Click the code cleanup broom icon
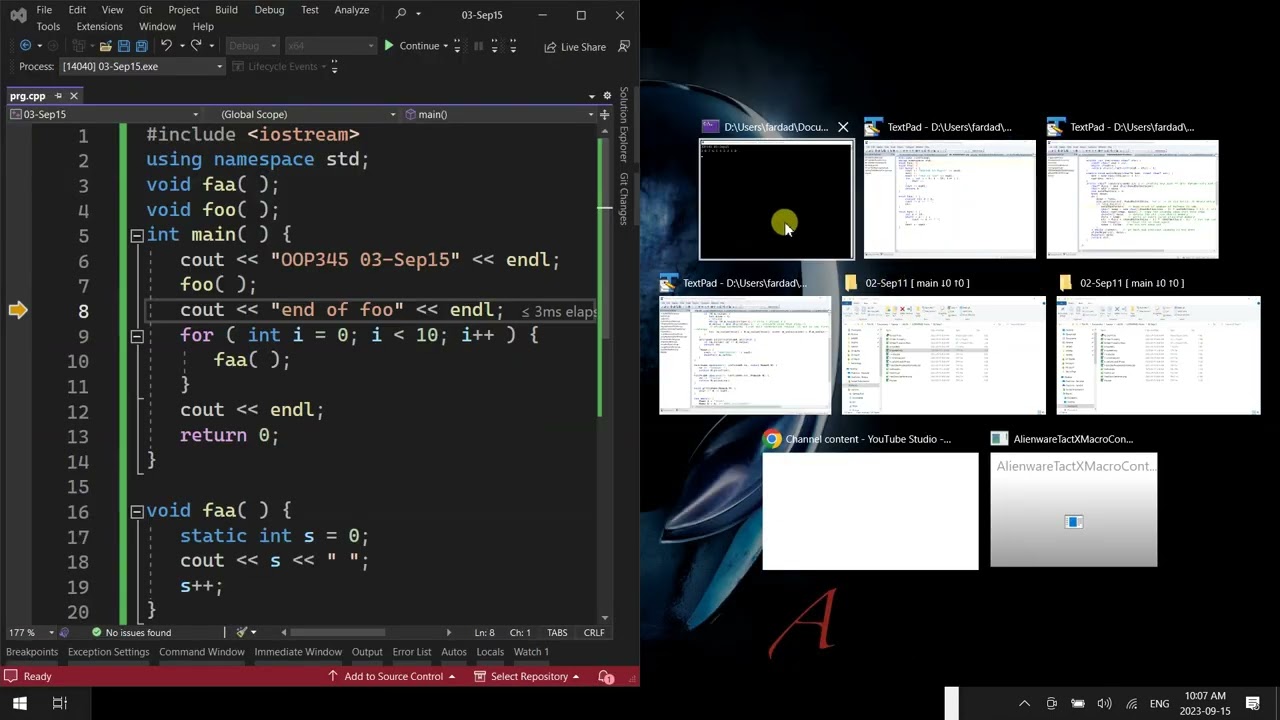Image resolution: width=1280 pixels, height=720 pixels. [241, 632]
